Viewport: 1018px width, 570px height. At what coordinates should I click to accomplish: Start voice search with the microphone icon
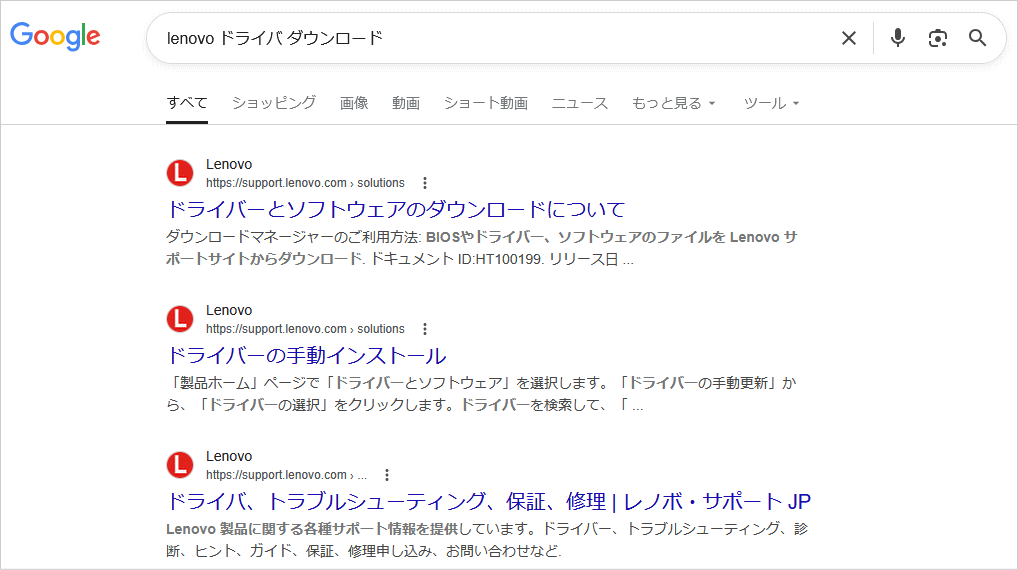tap(898, 38)
